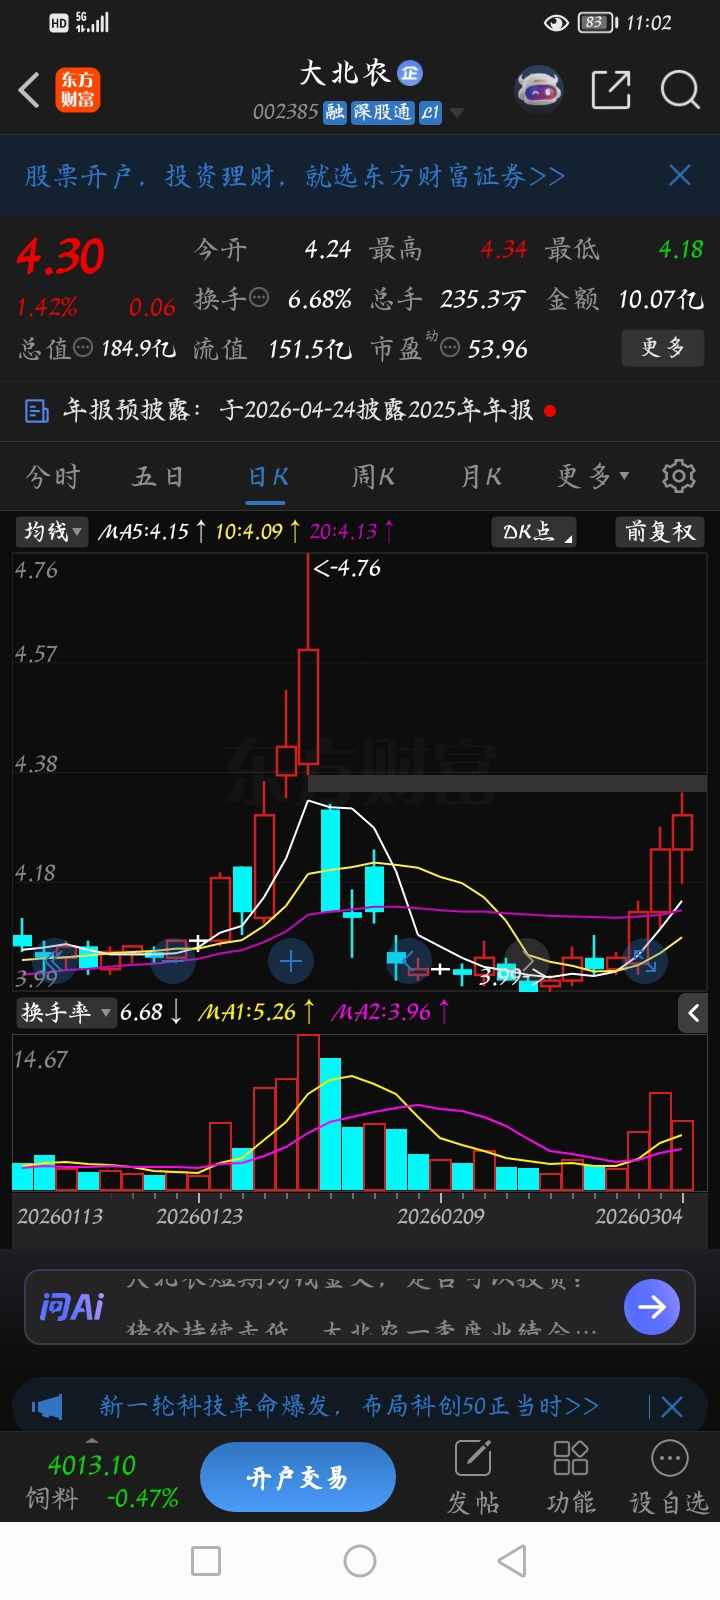The image size is (720, 1600).
Task: Open the 科创50 promotion banner link
Action: pyautogui.click(x=349, y=1406)
